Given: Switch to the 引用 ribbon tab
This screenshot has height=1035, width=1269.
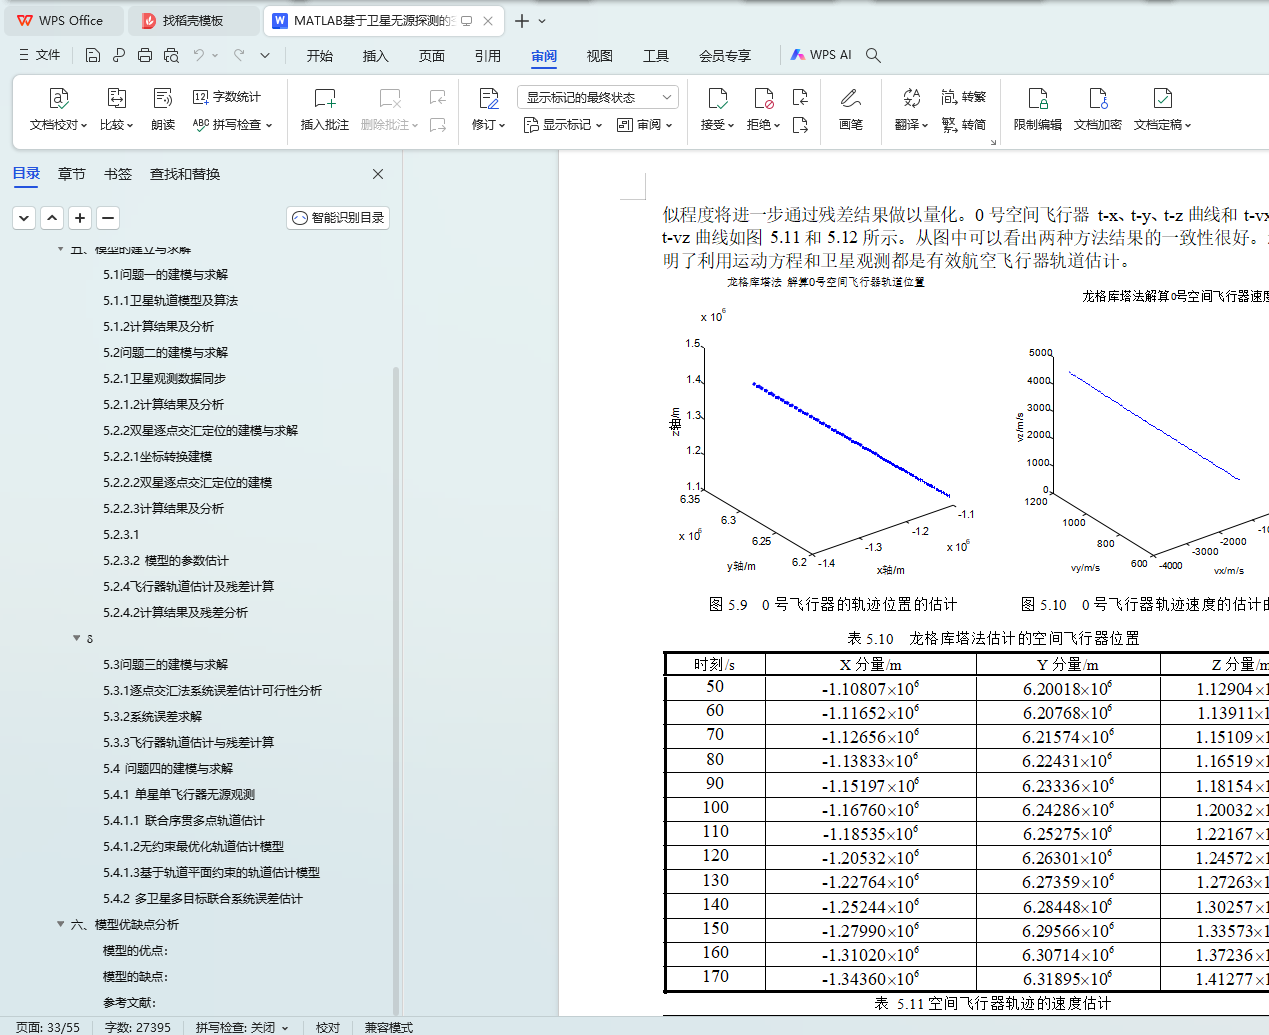Looking at the screenshot, I should point(488,56).
